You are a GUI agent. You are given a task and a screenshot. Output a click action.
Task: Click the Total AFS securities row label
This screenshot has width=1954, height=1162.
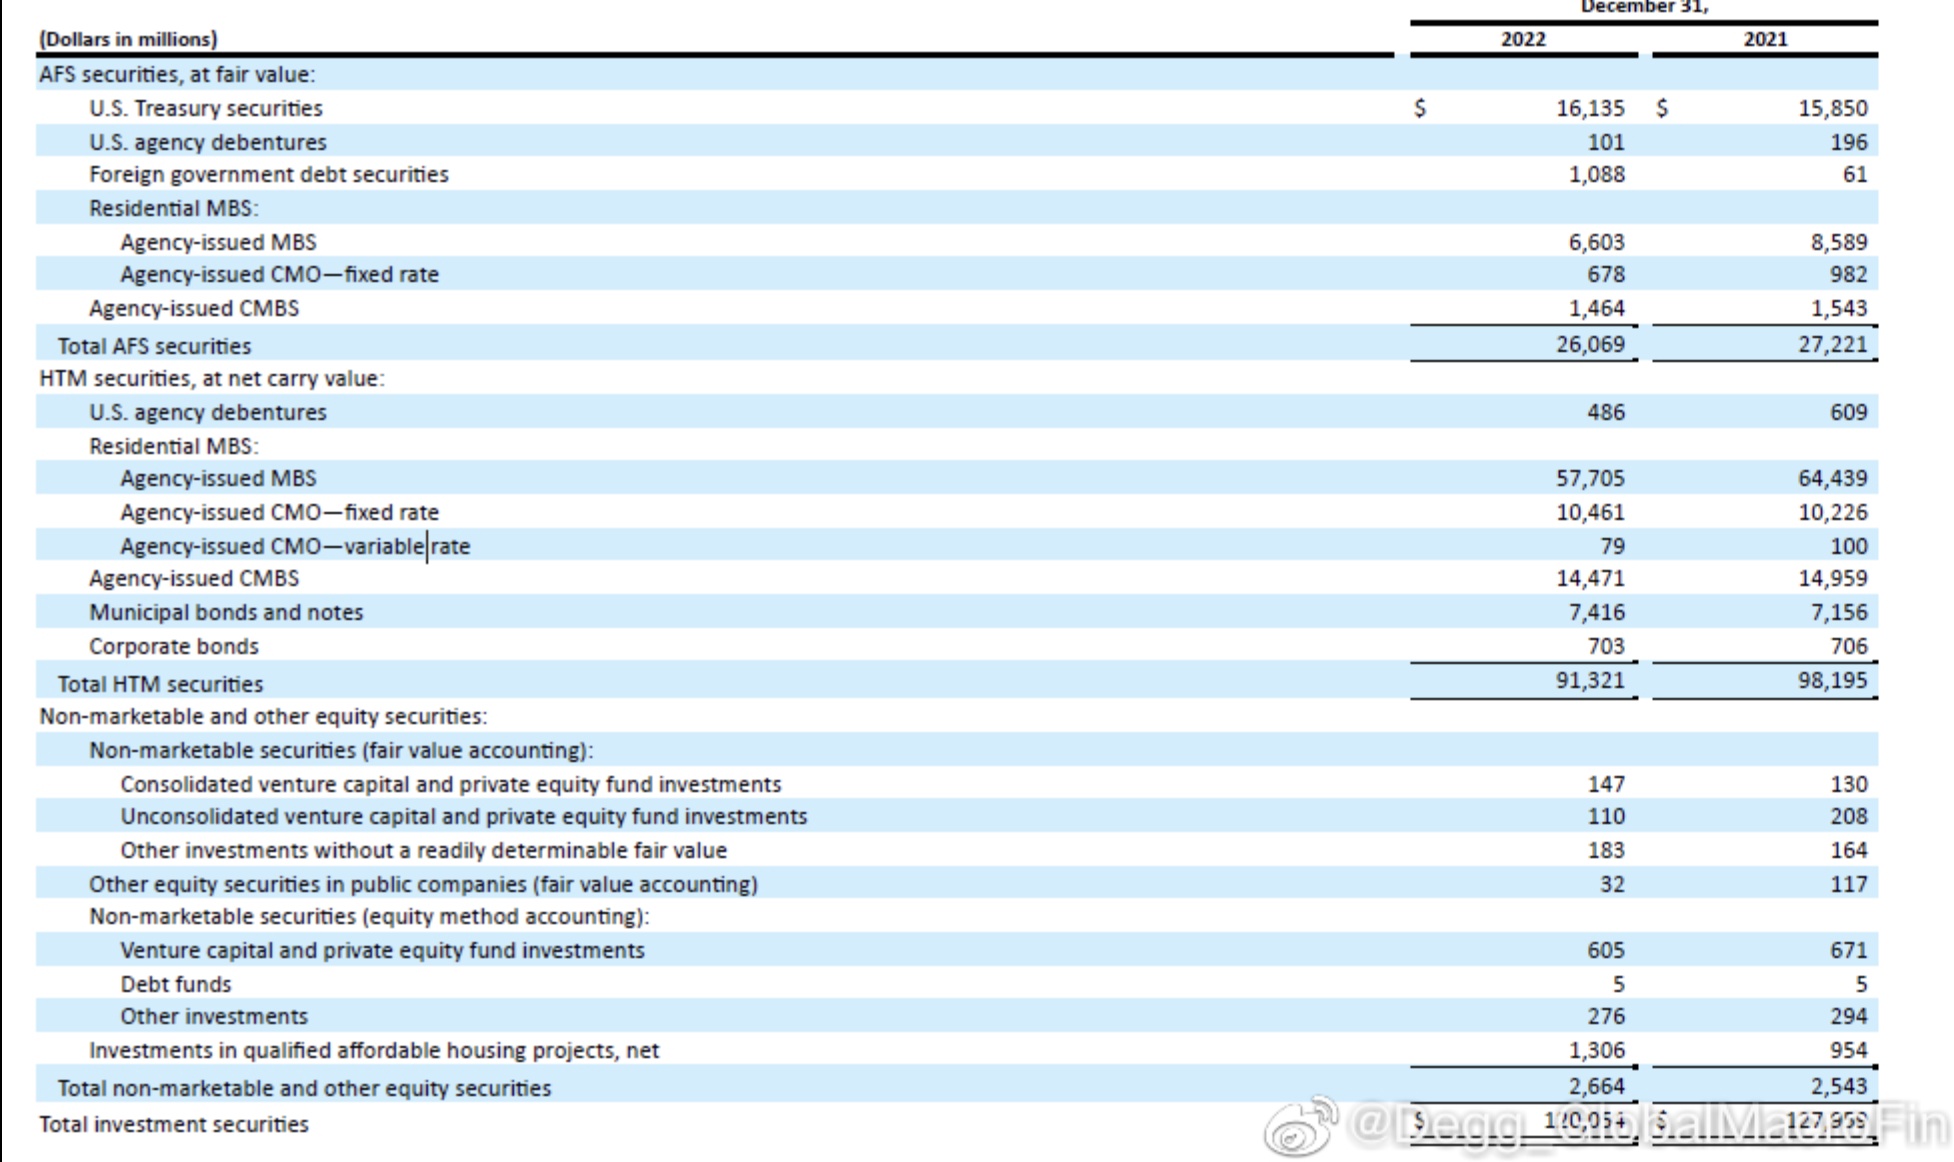pos(154,346)
